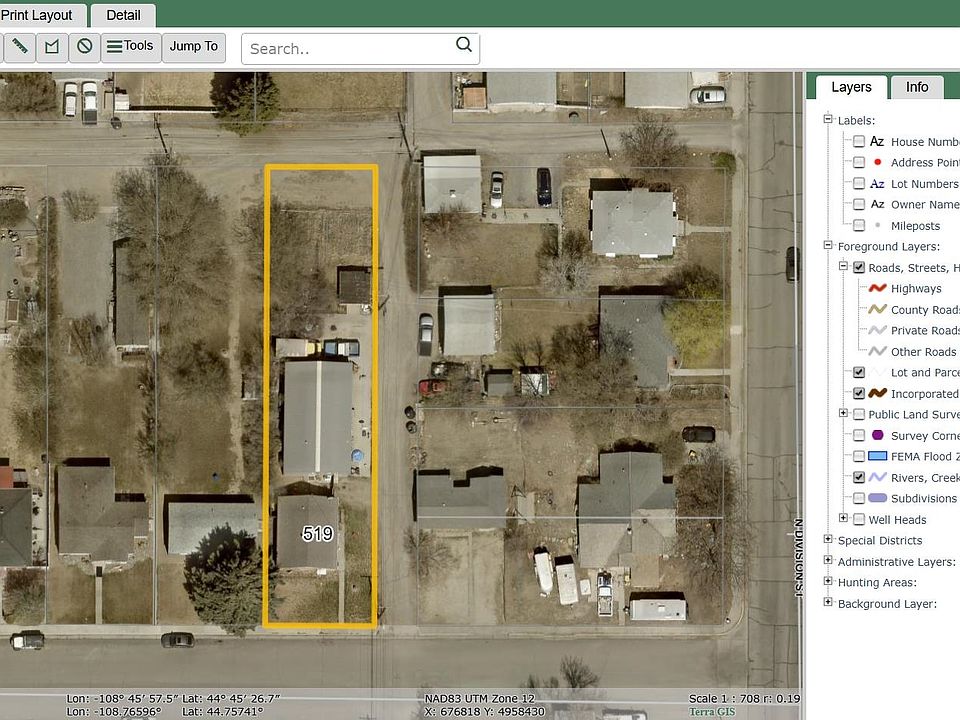This screenshot has width=960, height=720.
Task: Click the Highways red line symbol
Action: pyautogui.click(x=877, y=289)
